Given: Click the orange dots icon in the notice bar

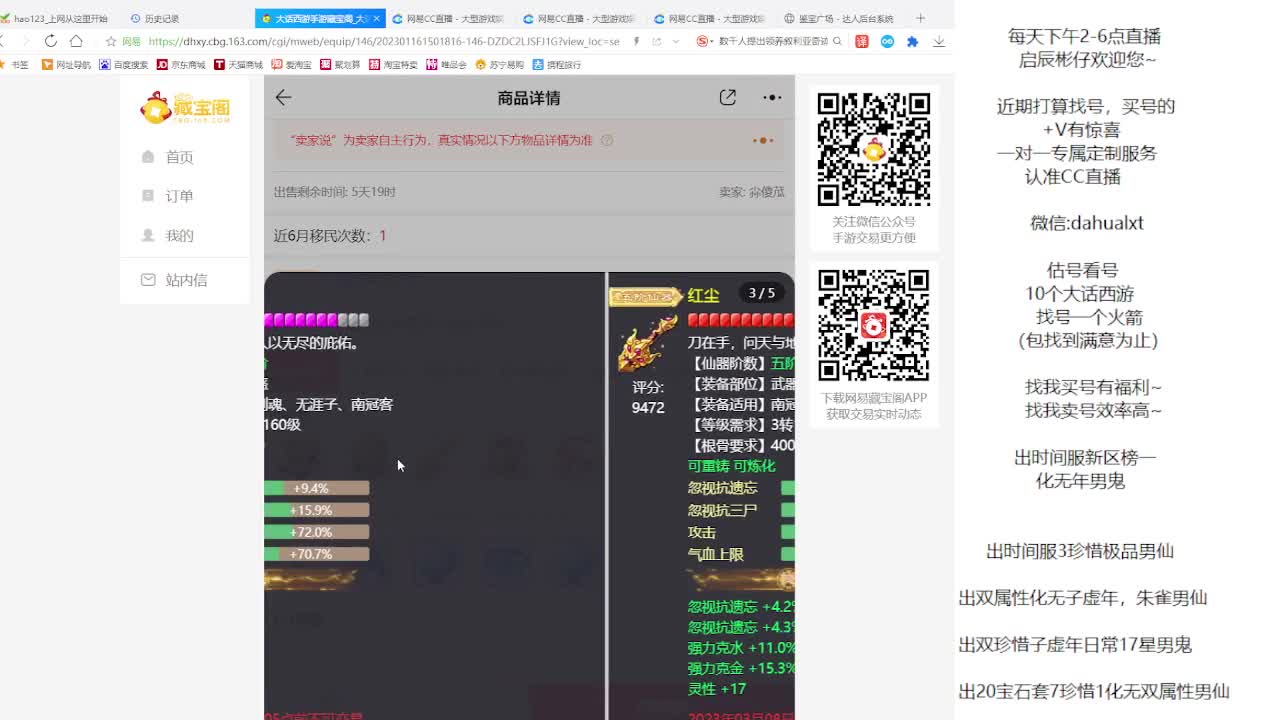Looking at the screenshot, I should 762,140.
